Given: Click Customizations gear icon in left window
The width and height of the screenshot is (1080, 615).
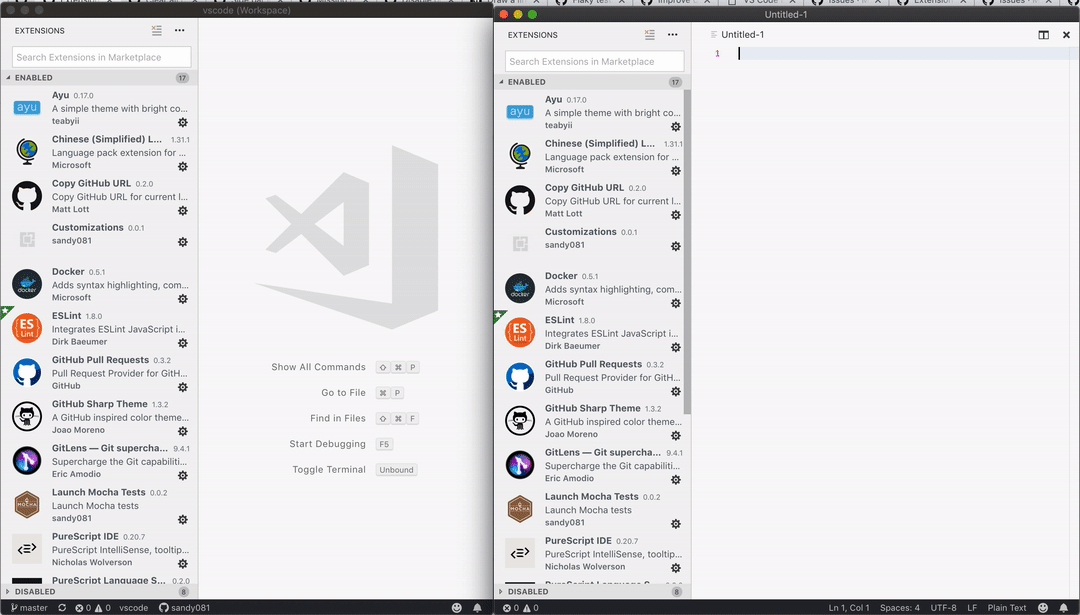Looking at the screenshot, I should 183,242.
